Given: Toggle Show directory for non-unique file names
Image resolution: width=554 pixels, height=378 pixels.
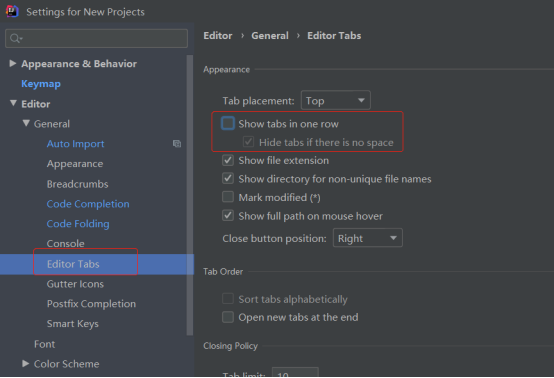Looking at the screenshot, I should click(x=228, y=178).
